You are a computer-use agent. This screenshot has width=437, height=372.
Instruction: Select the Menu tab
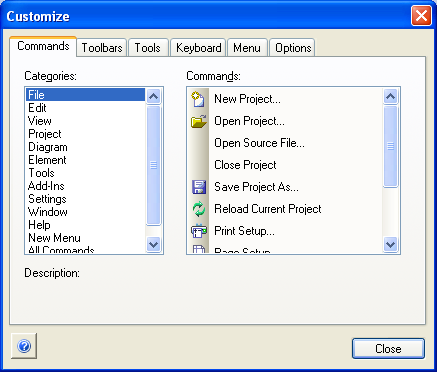(247, 48)
